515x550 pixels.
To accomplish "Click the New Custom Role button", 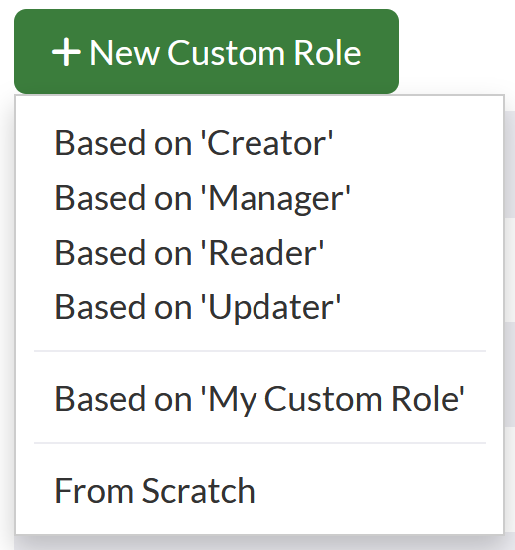I will tap(206, 52).
